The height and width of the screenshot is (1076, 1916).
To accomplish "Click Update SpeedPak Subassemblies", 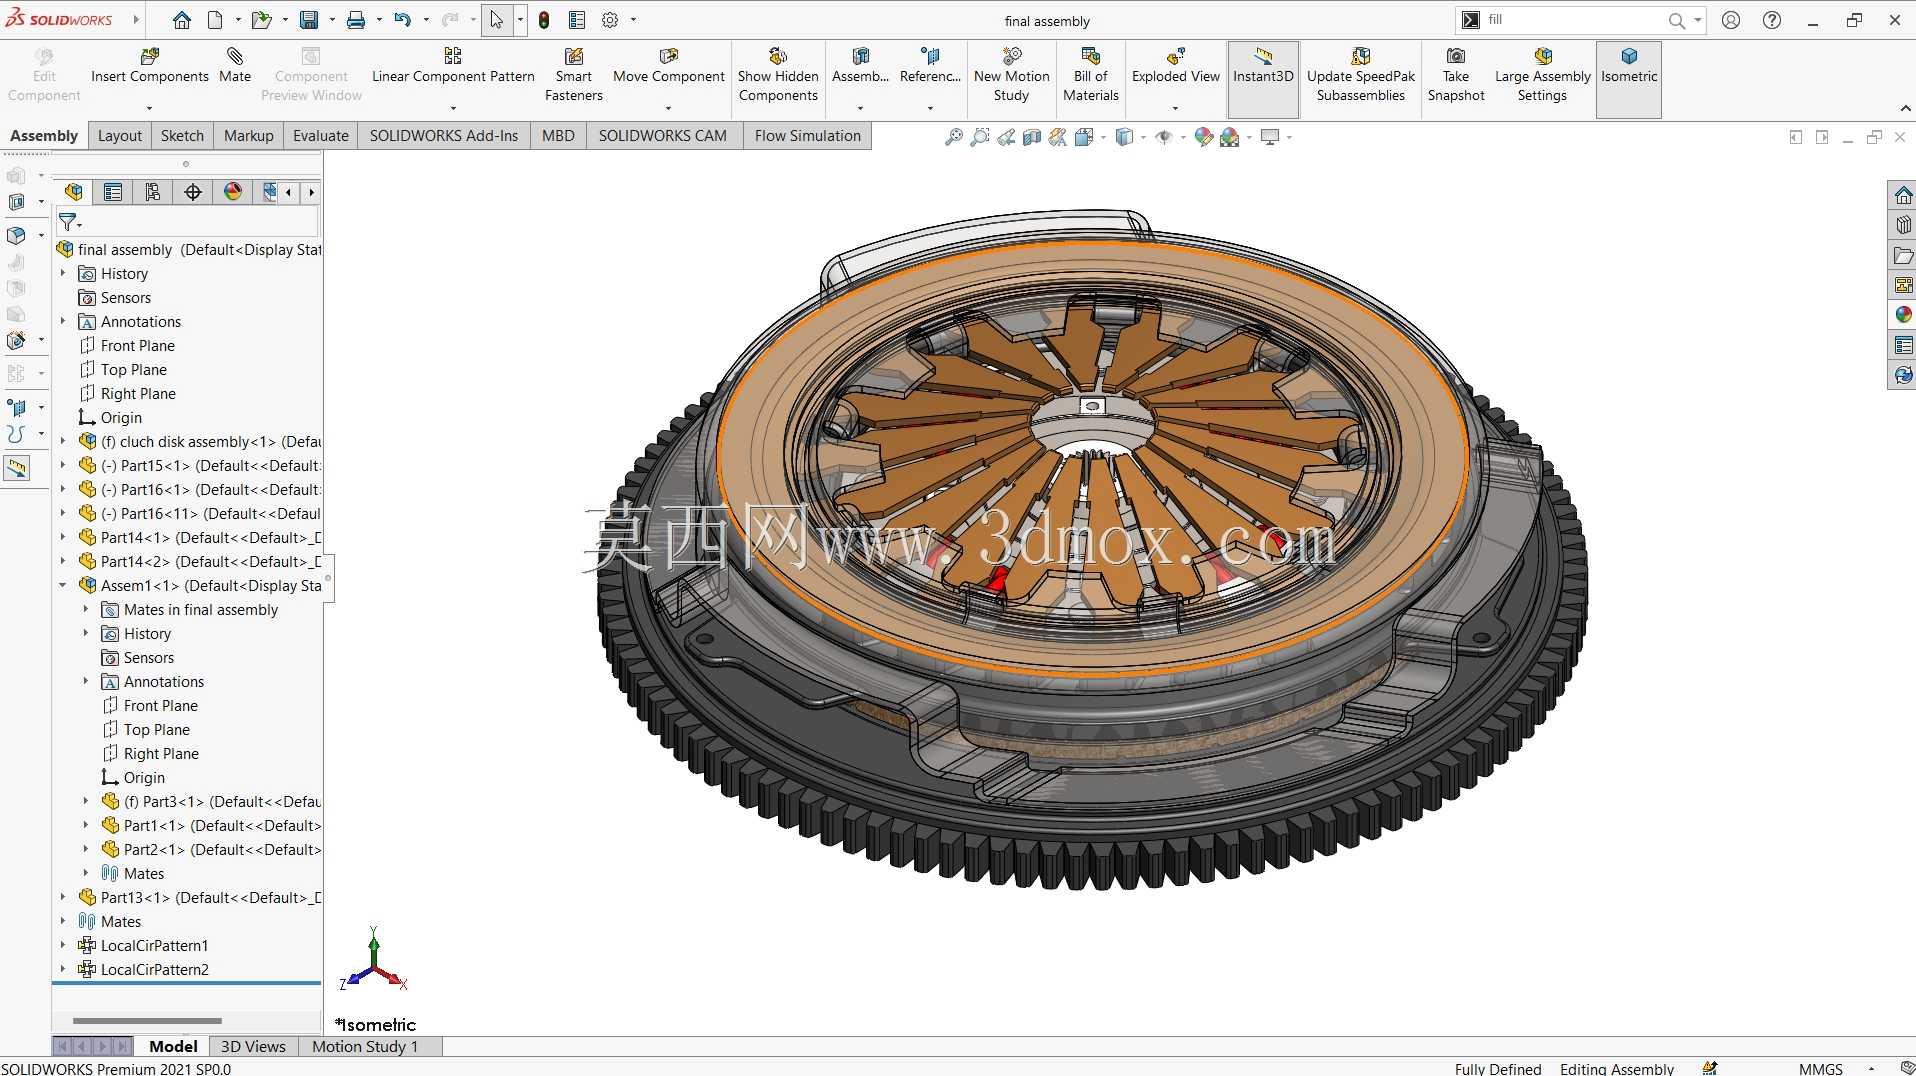I will tap(1361, 75).
